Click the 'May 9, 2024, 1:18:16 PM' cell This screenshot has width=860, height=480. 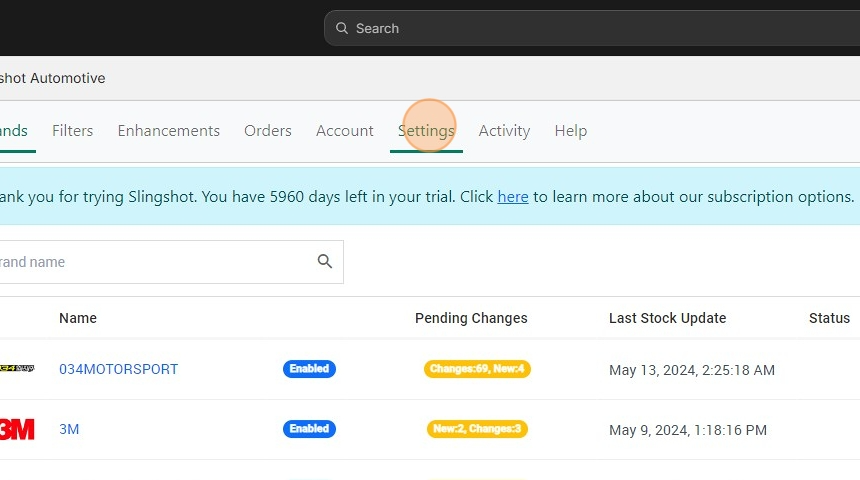(x=688, y=430)
